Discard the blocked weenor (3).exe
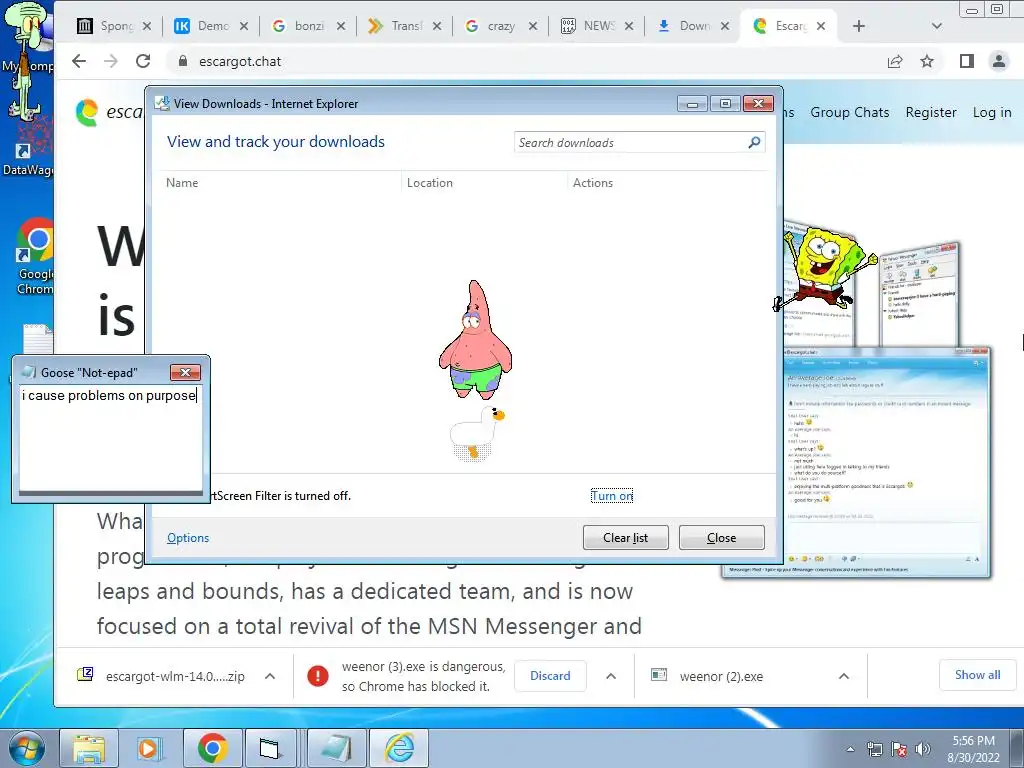 [x=550, y=676]
